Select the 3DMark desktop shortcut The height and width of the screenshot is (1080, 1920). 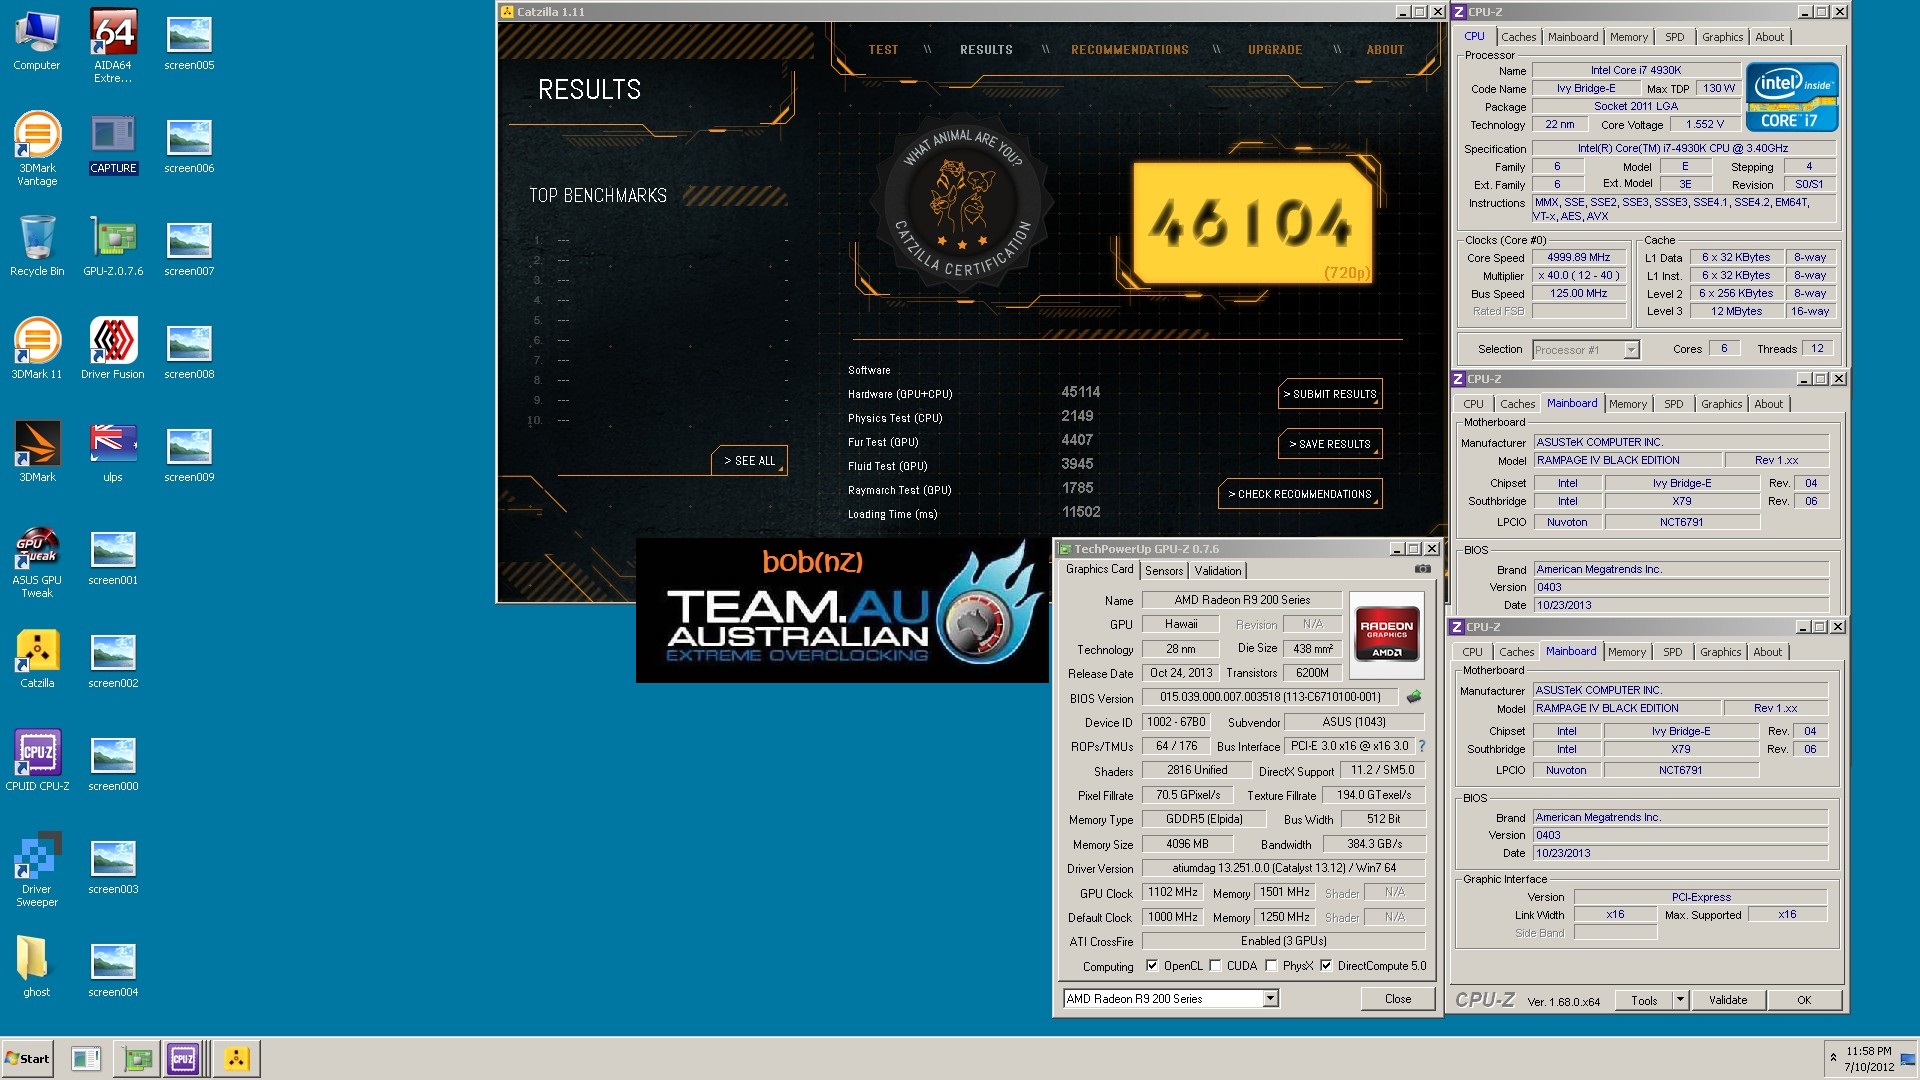tap(37, 452)
